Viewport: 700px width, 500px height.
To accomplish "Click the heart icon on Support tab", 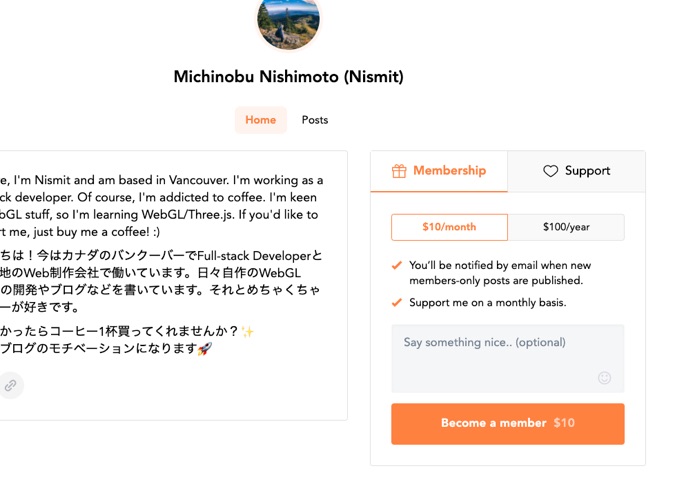I will tap(550, 171).
